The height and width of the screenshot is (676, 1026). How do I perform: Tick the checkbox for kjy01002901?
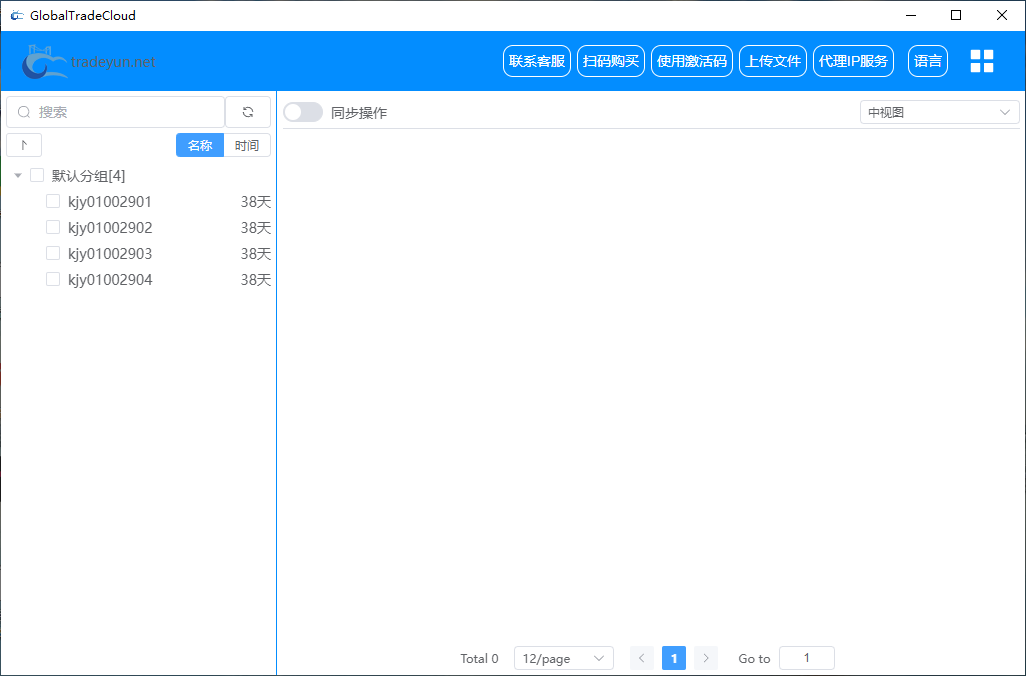pos(53,202)
